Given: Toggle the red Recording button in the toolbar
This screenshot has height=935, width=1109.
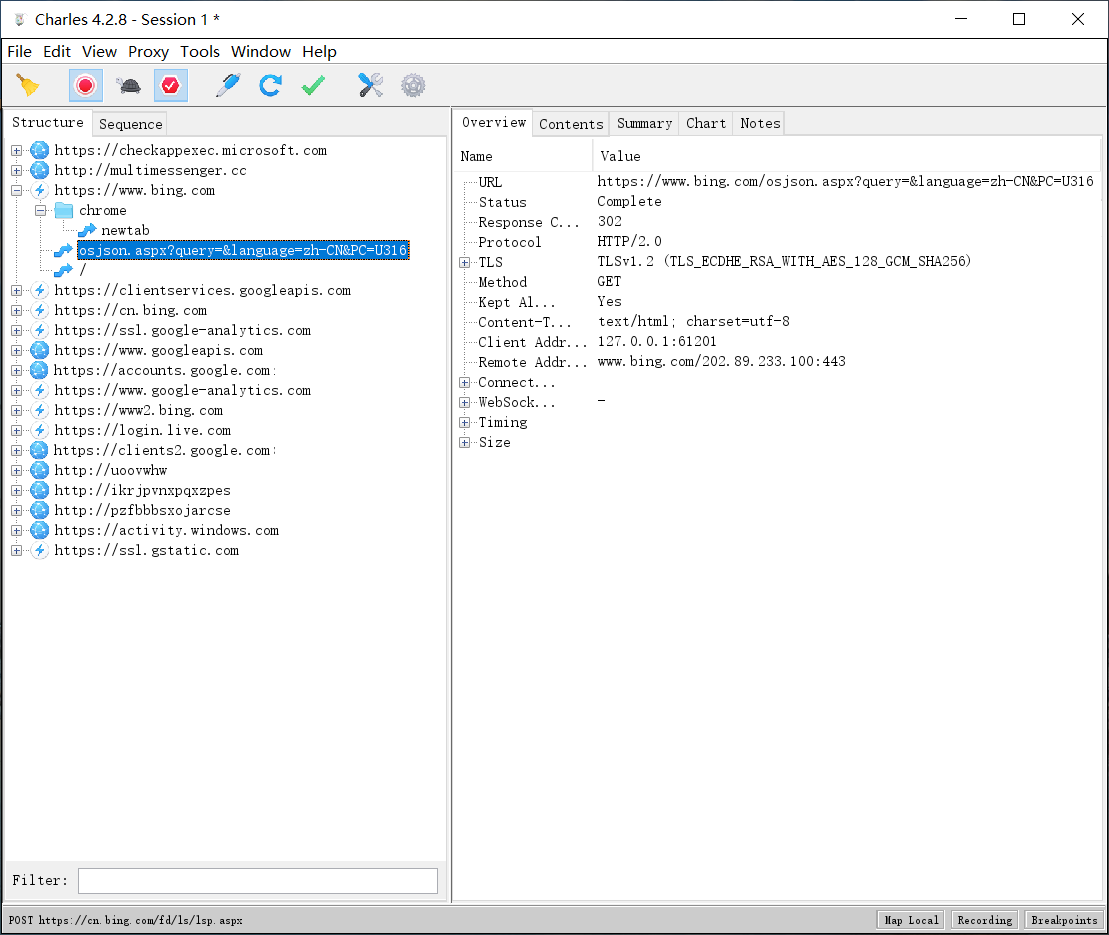Looking at the screenshot, I should 85,86.
